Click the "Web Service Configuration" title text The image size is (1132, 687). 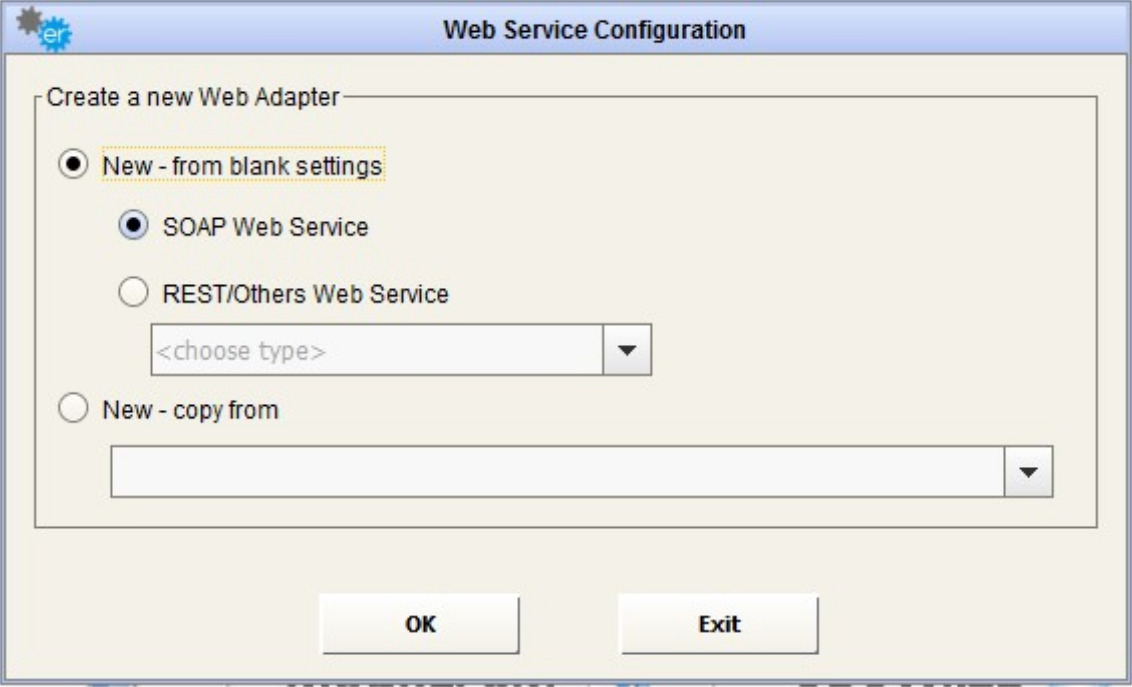click(x=595, y=31)
